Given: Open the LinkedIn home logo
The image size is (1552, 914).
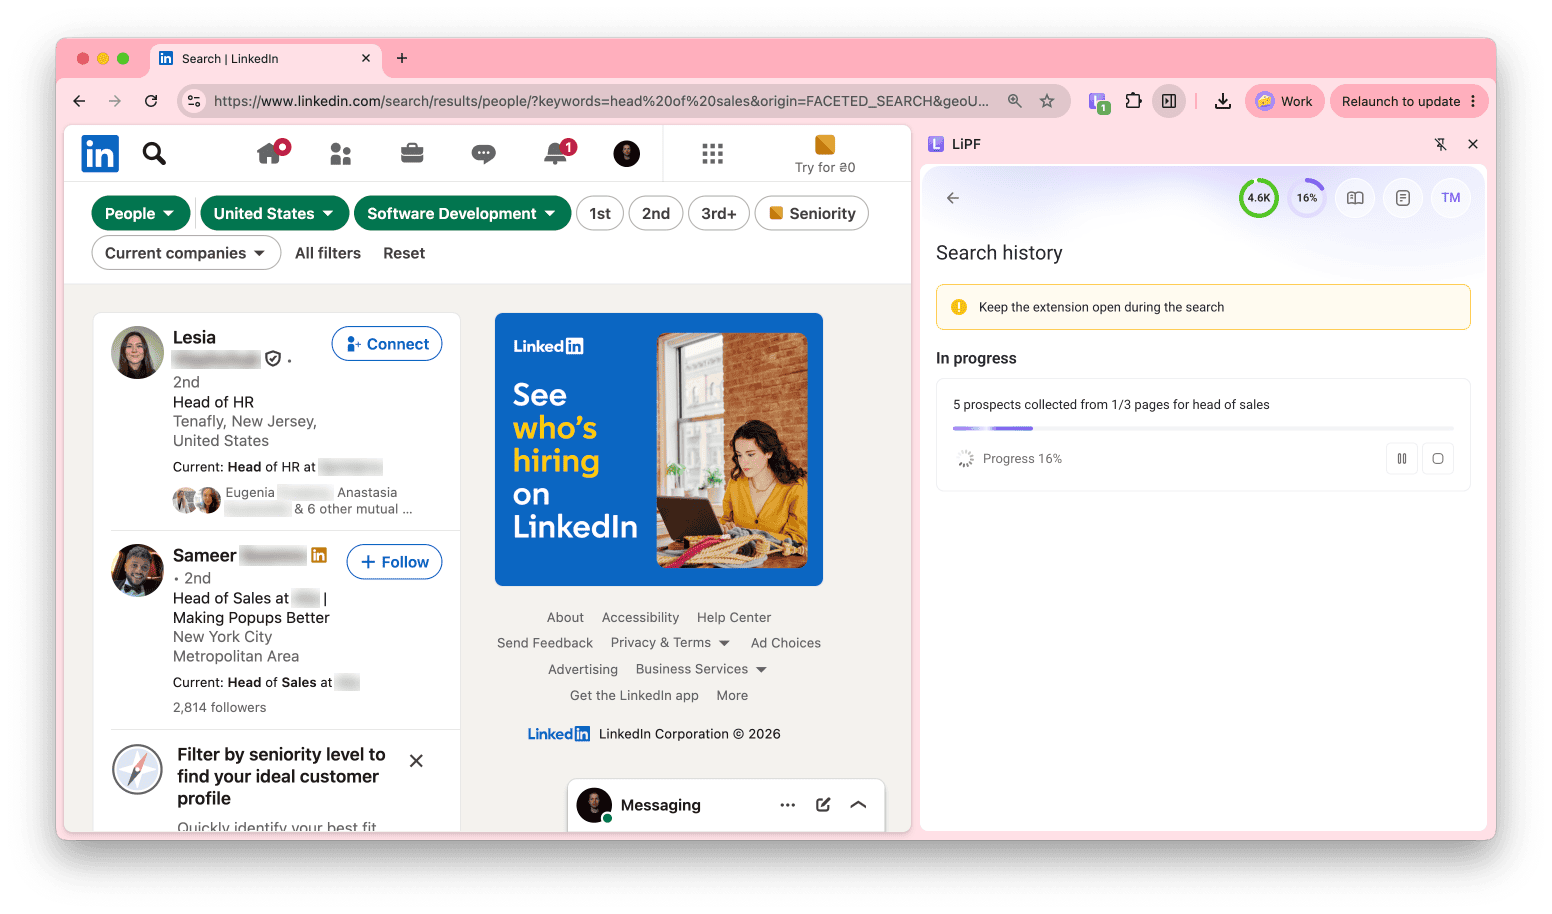Looking at the screenshot, I should pos(100,153).
